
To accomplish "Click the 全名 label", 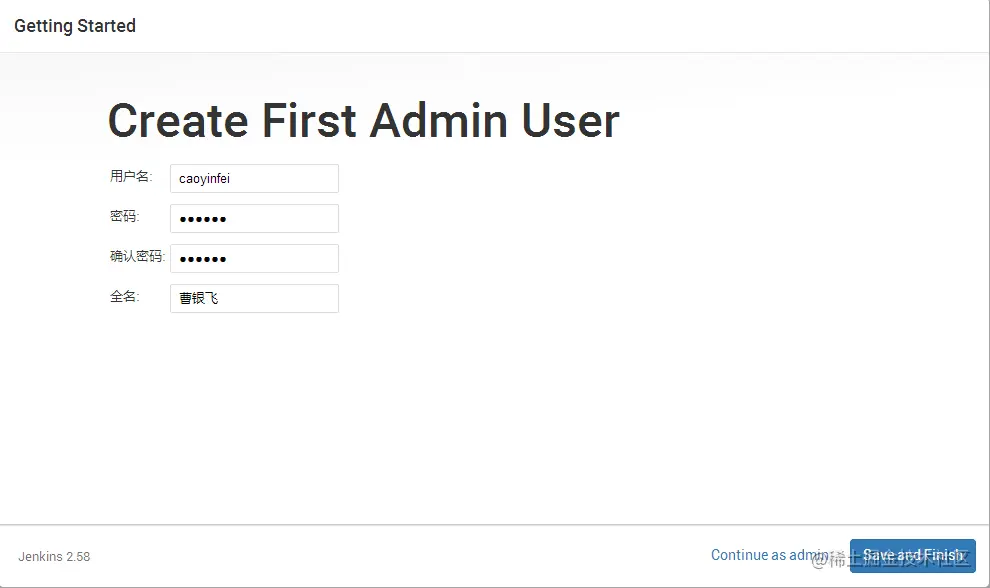I will tap(124, 296).
